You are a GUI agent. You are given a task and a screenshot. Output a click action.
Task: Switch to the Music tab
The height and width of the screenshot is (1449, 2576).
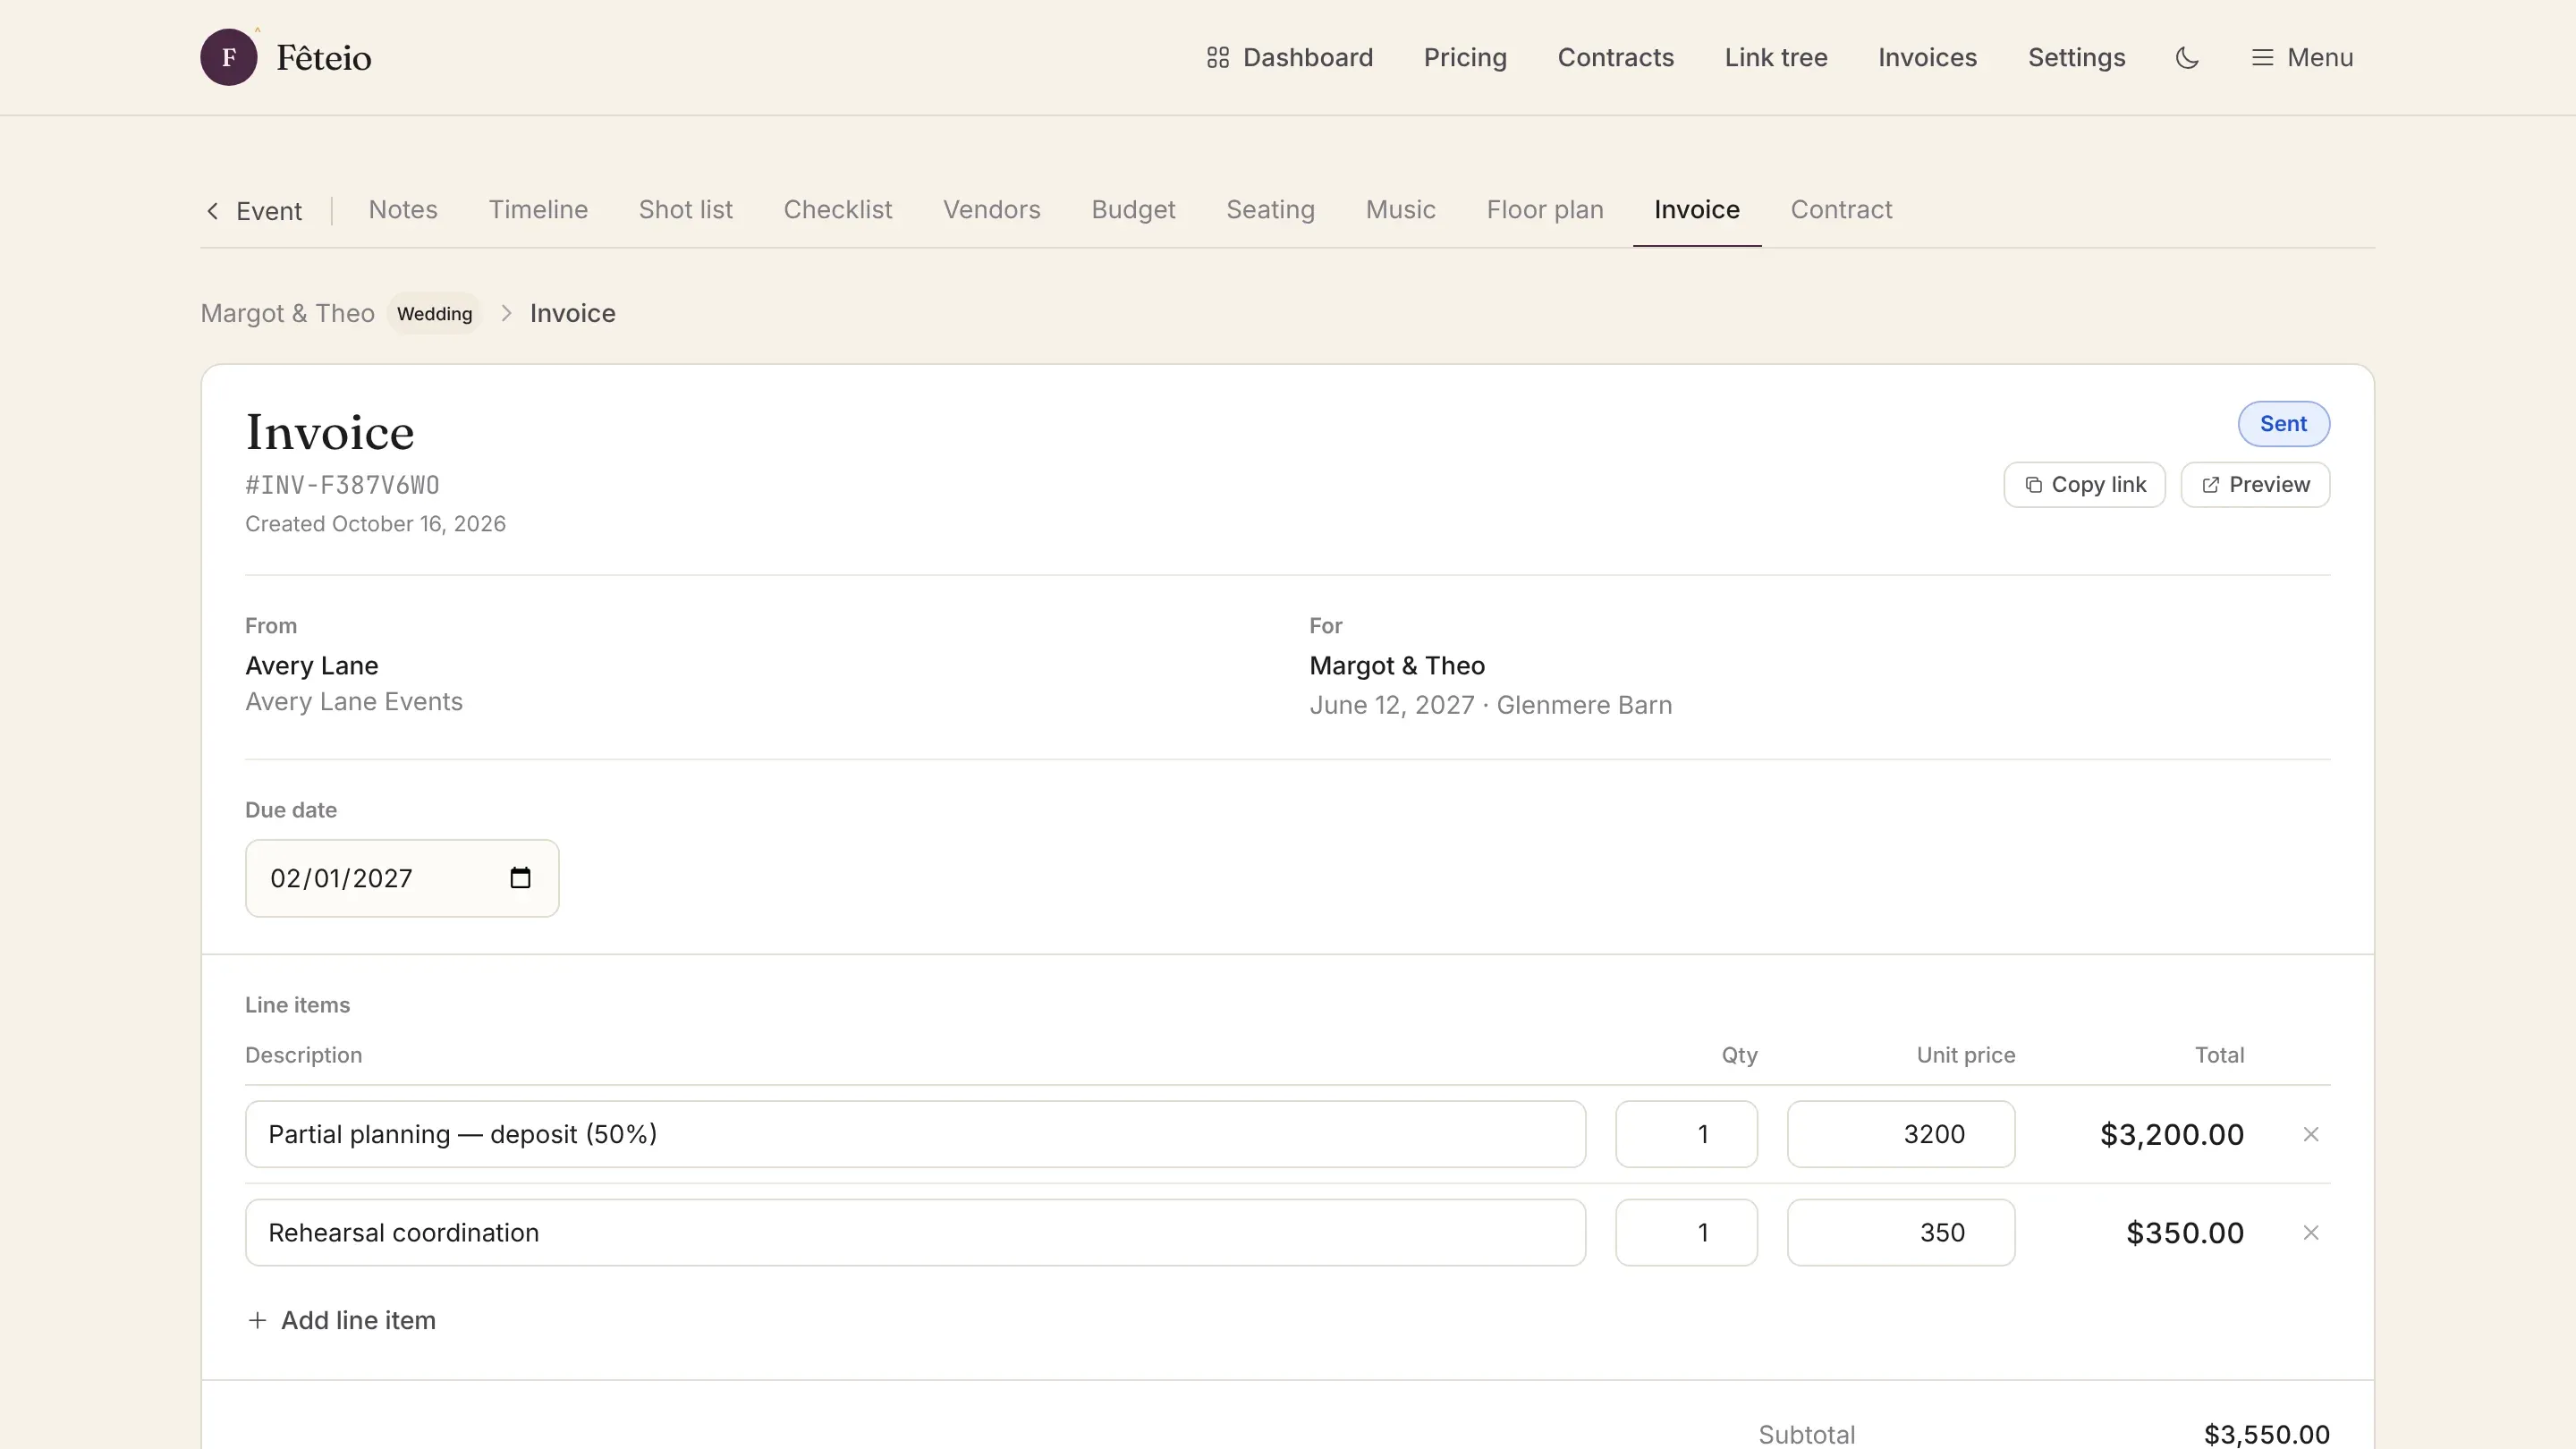(1400, 210)
